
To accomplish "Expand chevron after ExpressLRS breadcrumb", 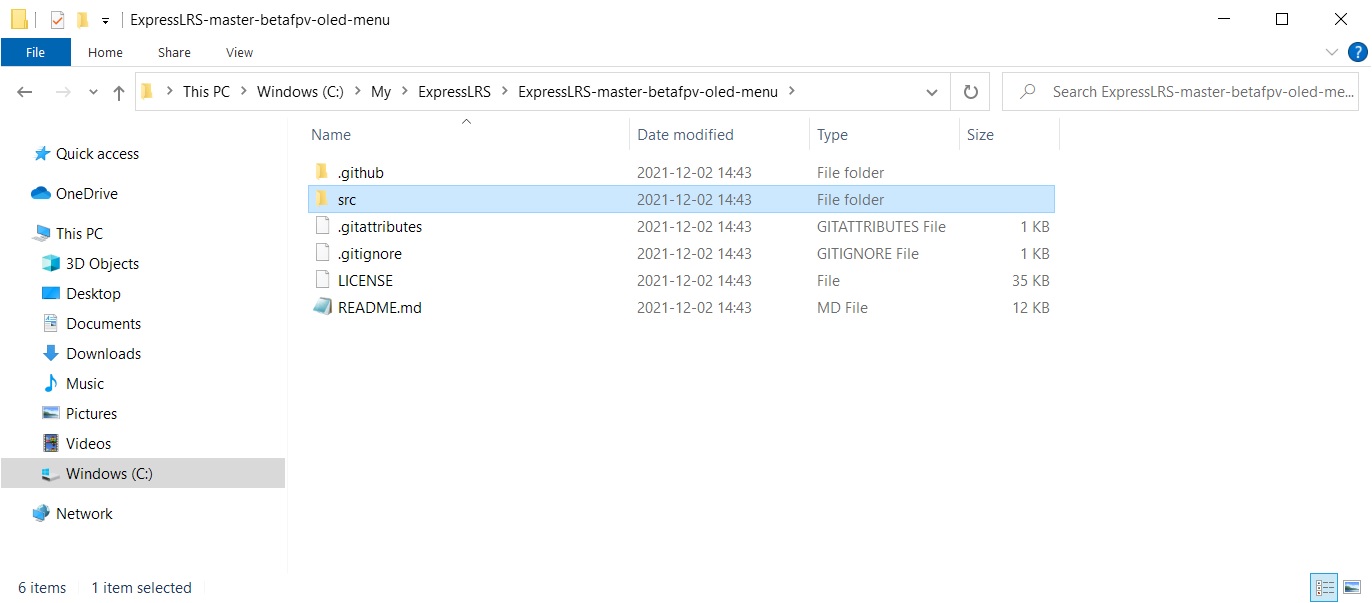I will [504, 91].
